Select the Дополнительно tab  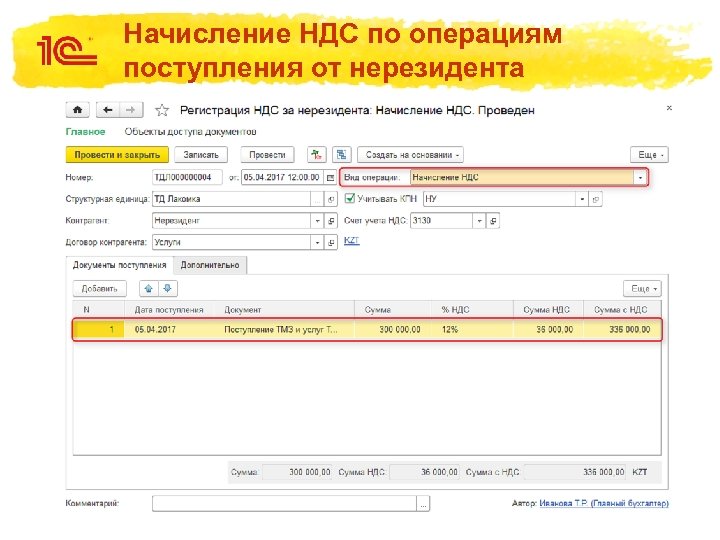[210, 265]
